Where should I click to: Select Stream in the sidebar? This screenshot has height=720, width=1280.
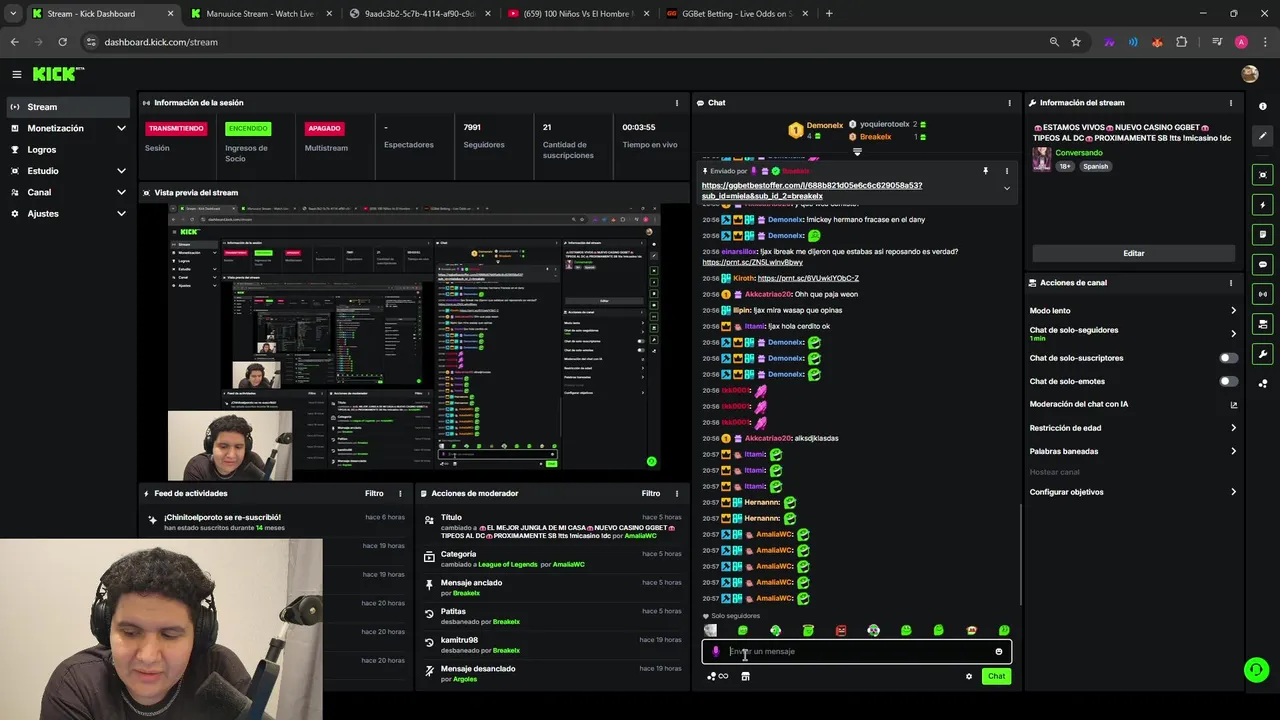pos(67,107)
